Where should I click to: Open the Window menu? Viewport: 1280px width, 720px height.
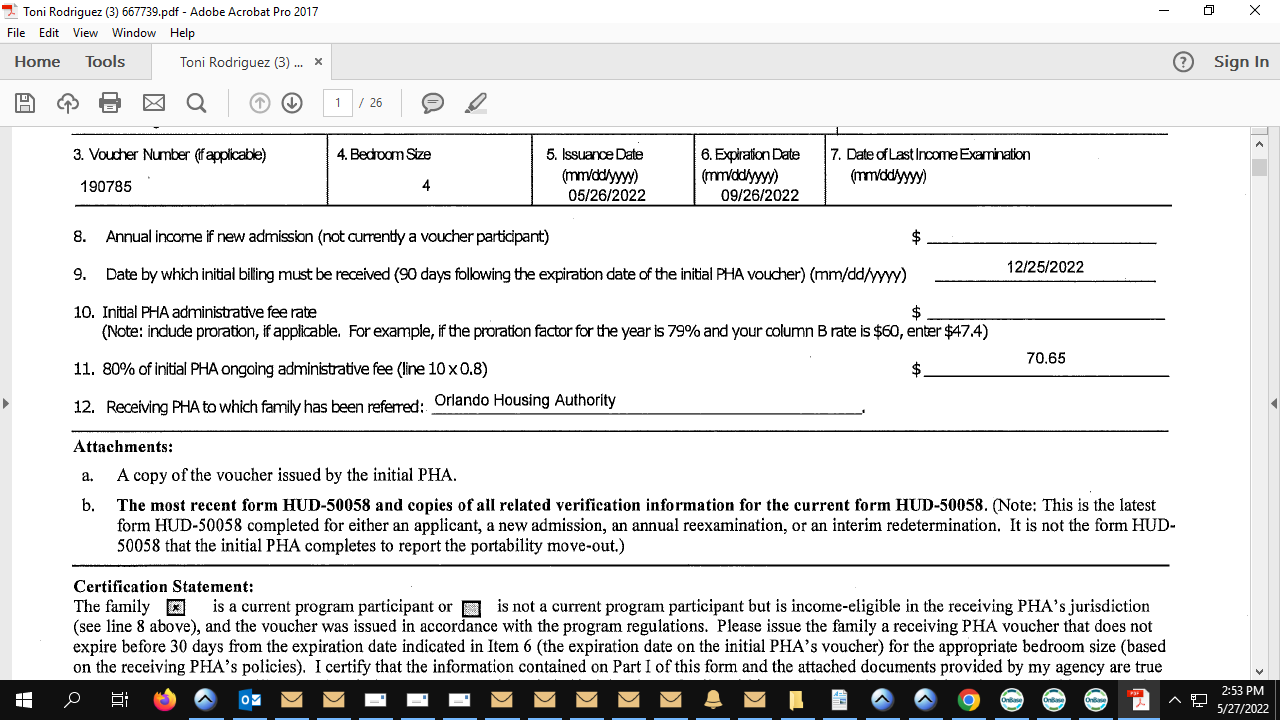[133, 33]
